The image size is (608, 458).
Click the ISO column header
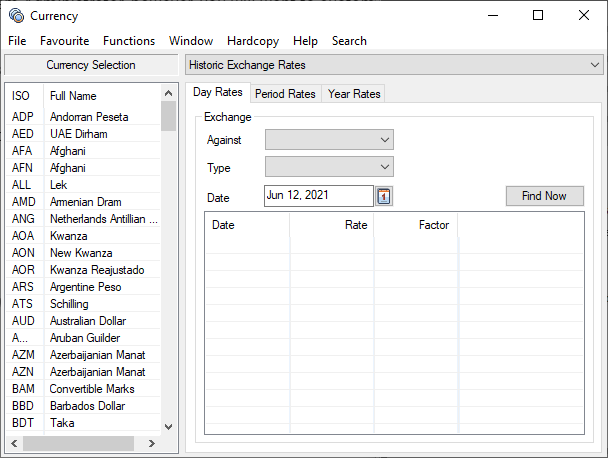tap(24, 96)
